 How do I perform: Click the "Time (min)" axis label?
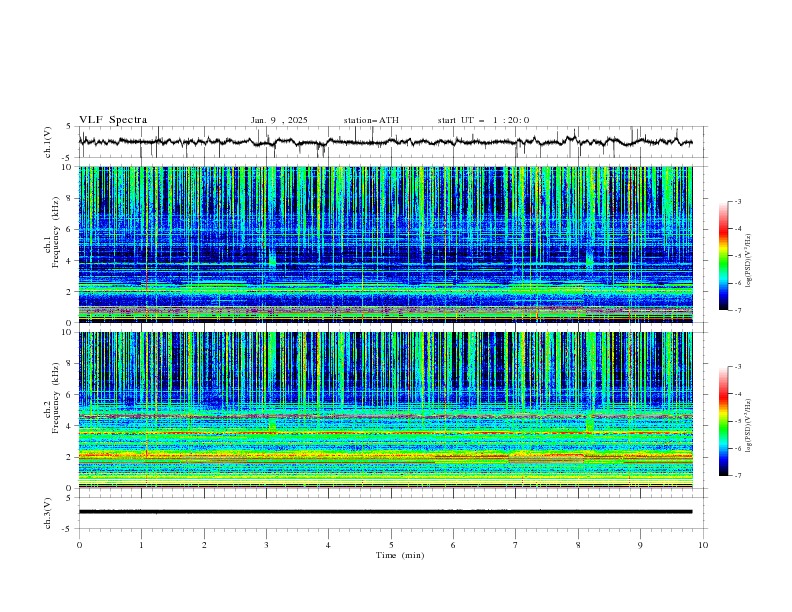point(400,555)
